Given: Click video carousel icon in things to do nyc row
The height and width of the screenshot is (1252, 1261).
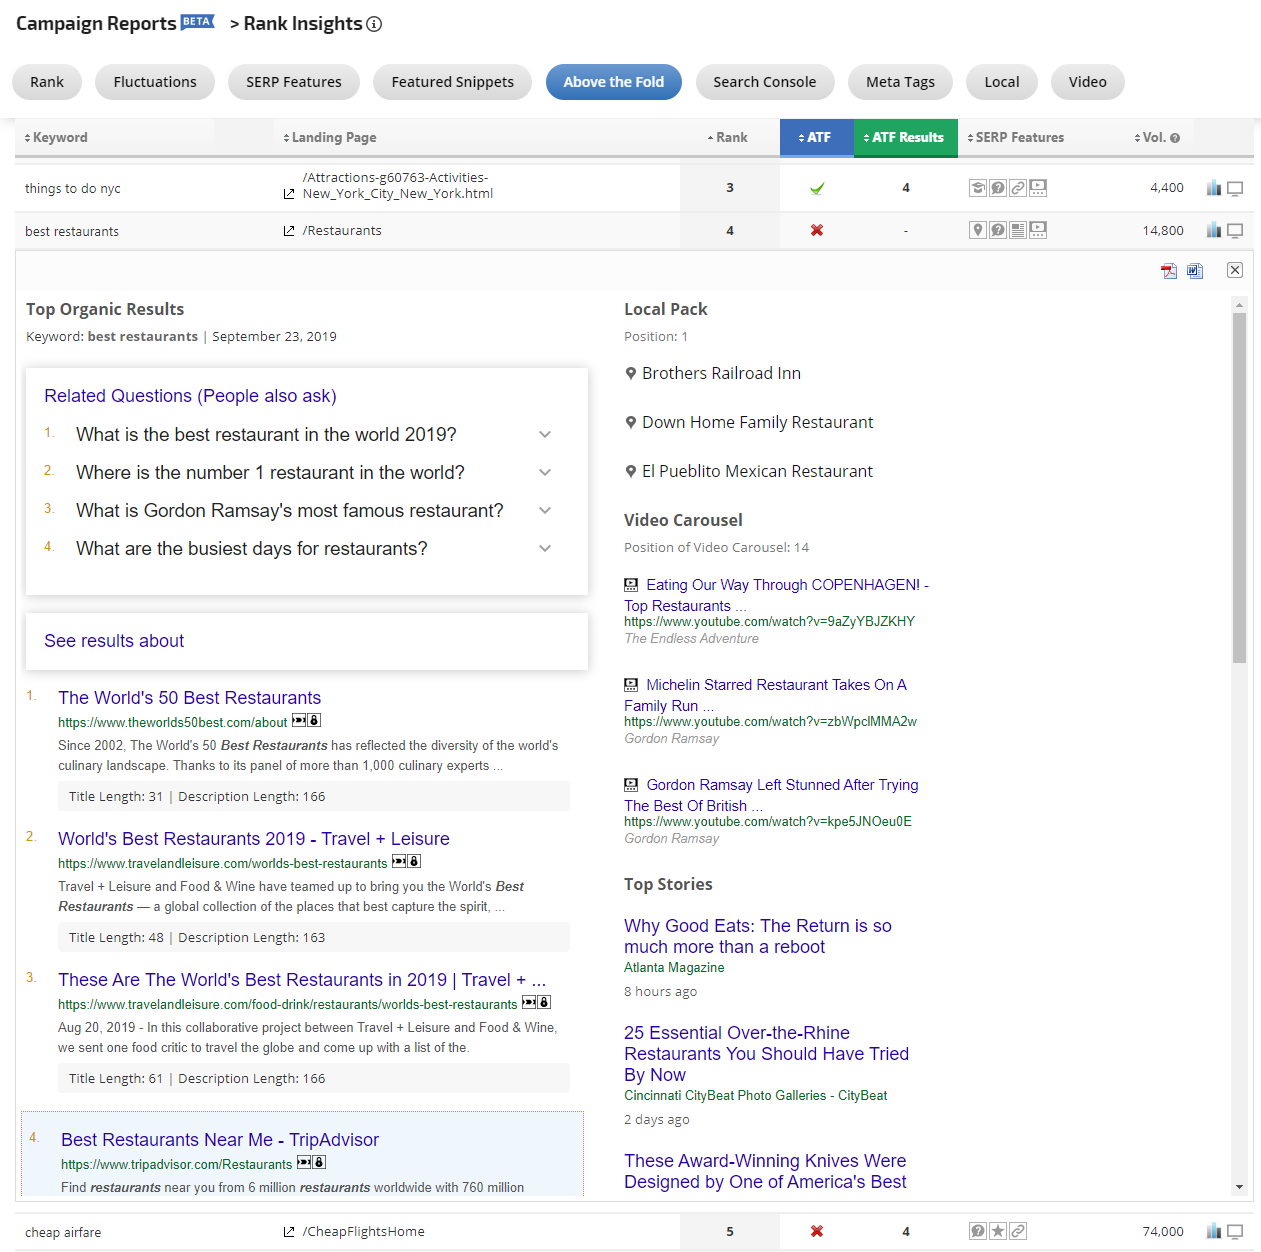Looking at the screenshot, I should tap(1038, 188).
